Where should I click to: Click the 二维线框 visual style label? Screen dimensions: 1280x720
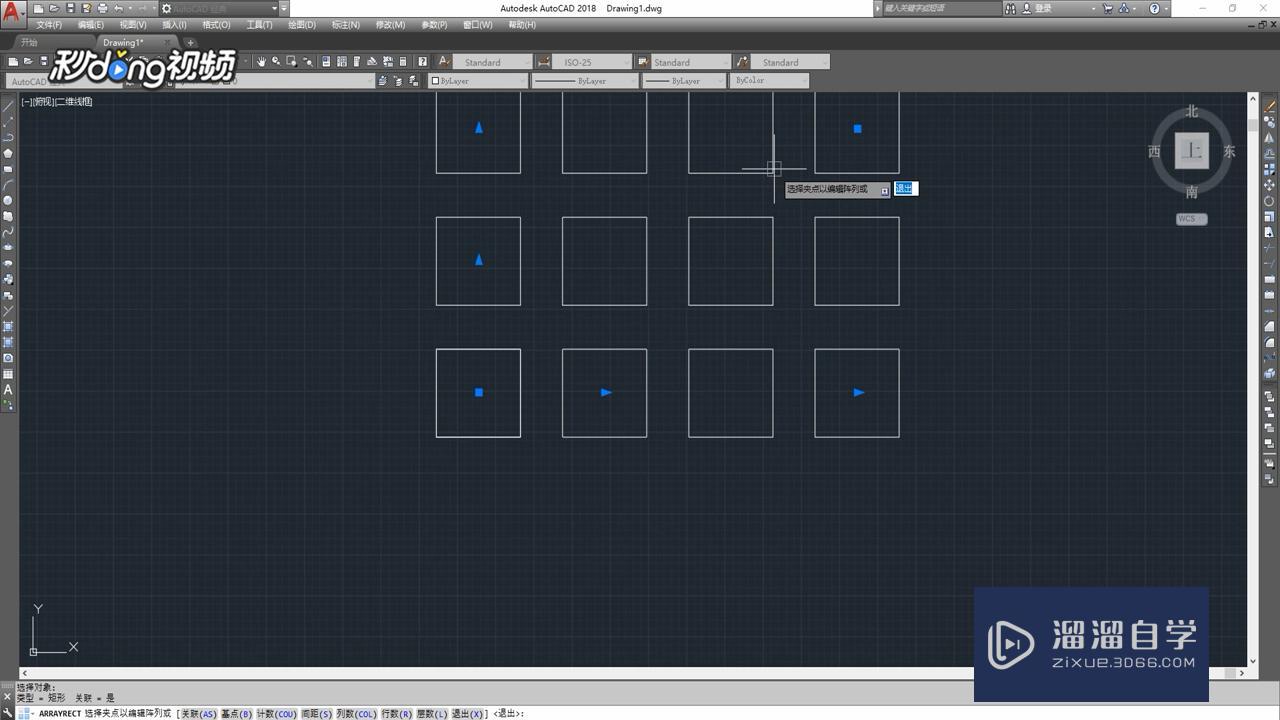click(x=74, y=102)
